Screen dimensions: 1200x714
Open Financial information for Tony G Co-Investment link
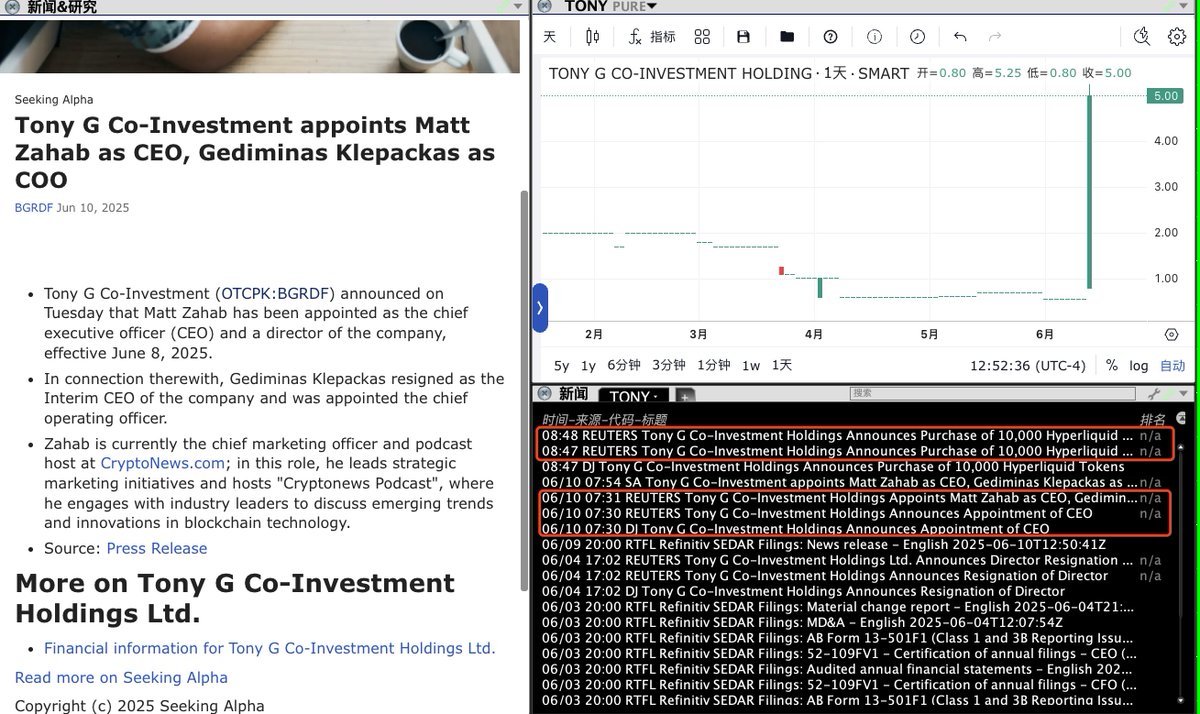(x=270, y=648)
